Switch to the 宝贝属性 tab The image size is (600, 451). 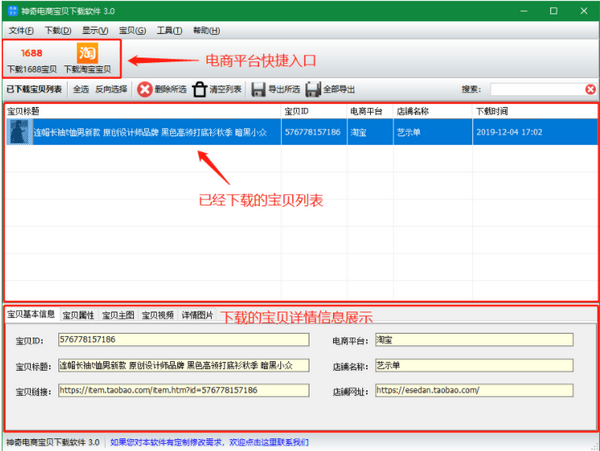coord(79,314)
